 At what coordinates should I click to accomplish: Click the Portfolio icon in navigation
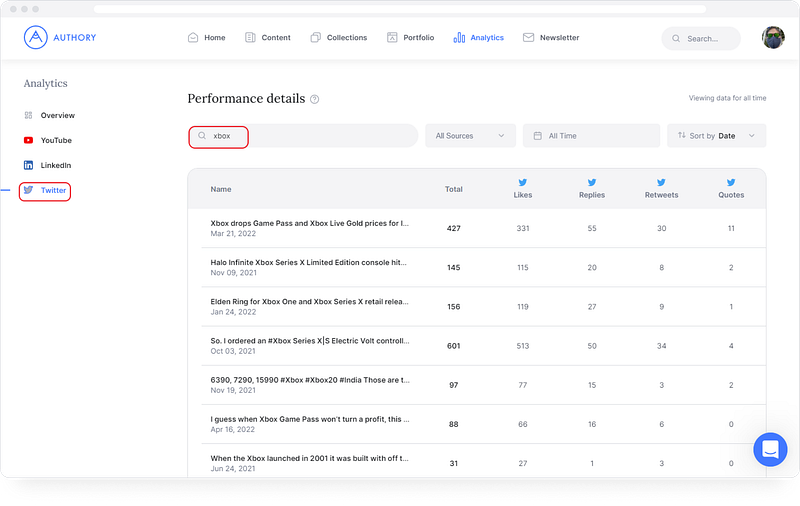(392, 37)
